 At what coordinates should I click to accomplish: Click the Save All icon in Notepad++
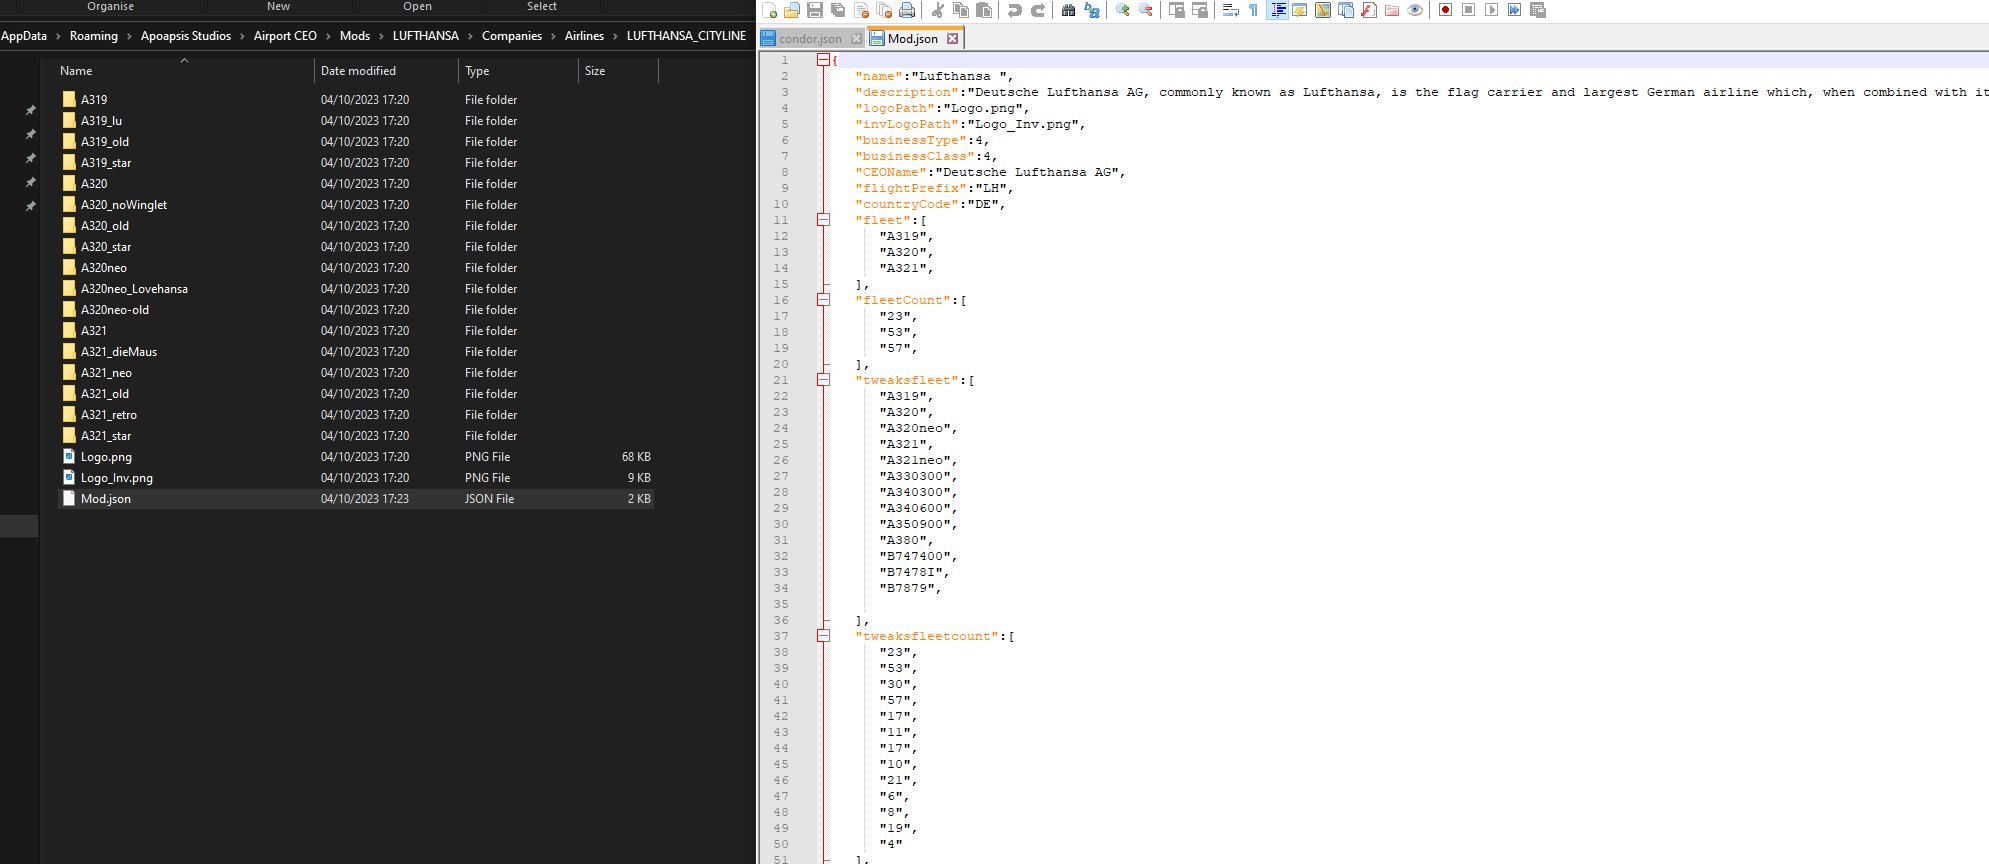click(x=838, y=10)
